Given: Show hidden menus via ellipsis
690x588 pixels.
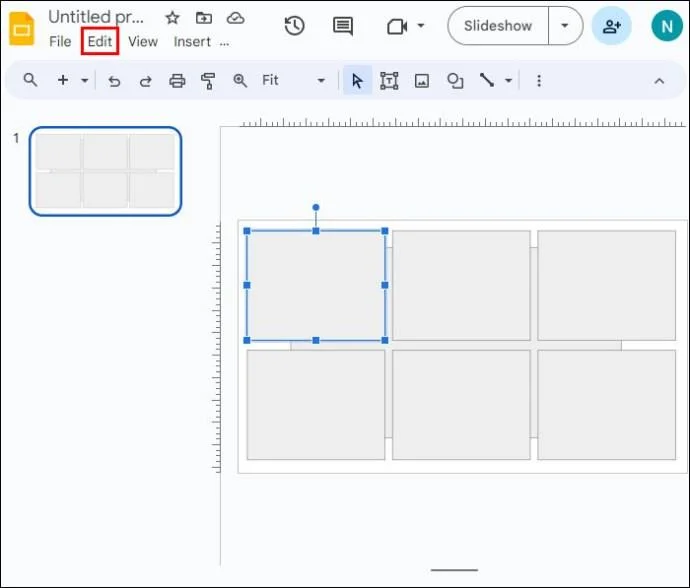Looking at the screenshot, I should (x=224, y=44).
